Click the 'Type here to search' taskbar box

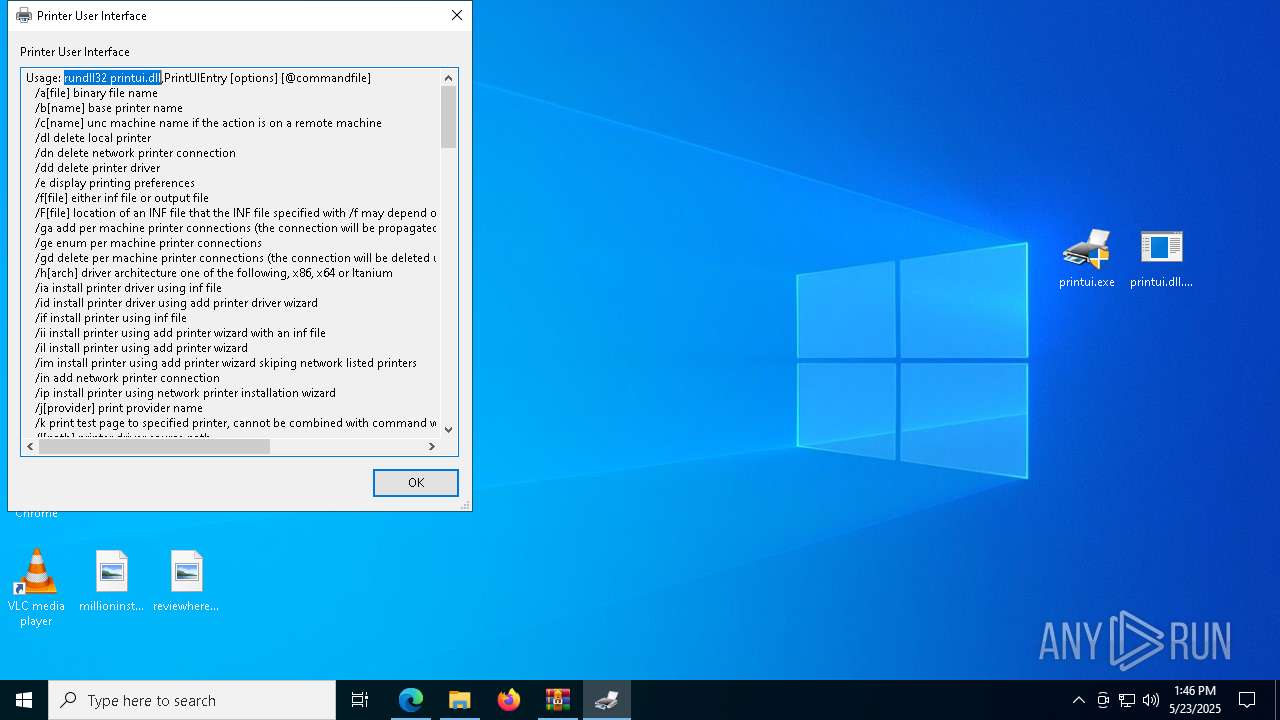pyautogui.click(x=192, y=700)
